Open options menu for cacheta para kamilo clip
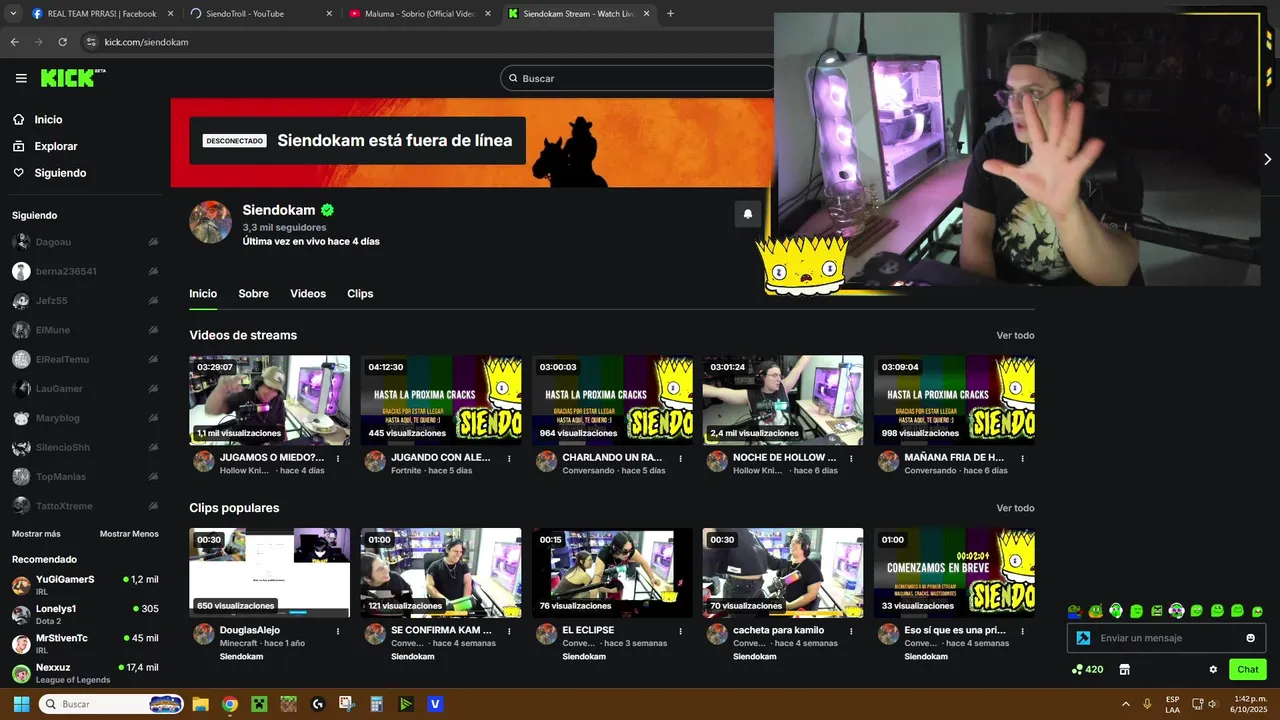This screenshot has height=720, width=1280. coord(851,632)
